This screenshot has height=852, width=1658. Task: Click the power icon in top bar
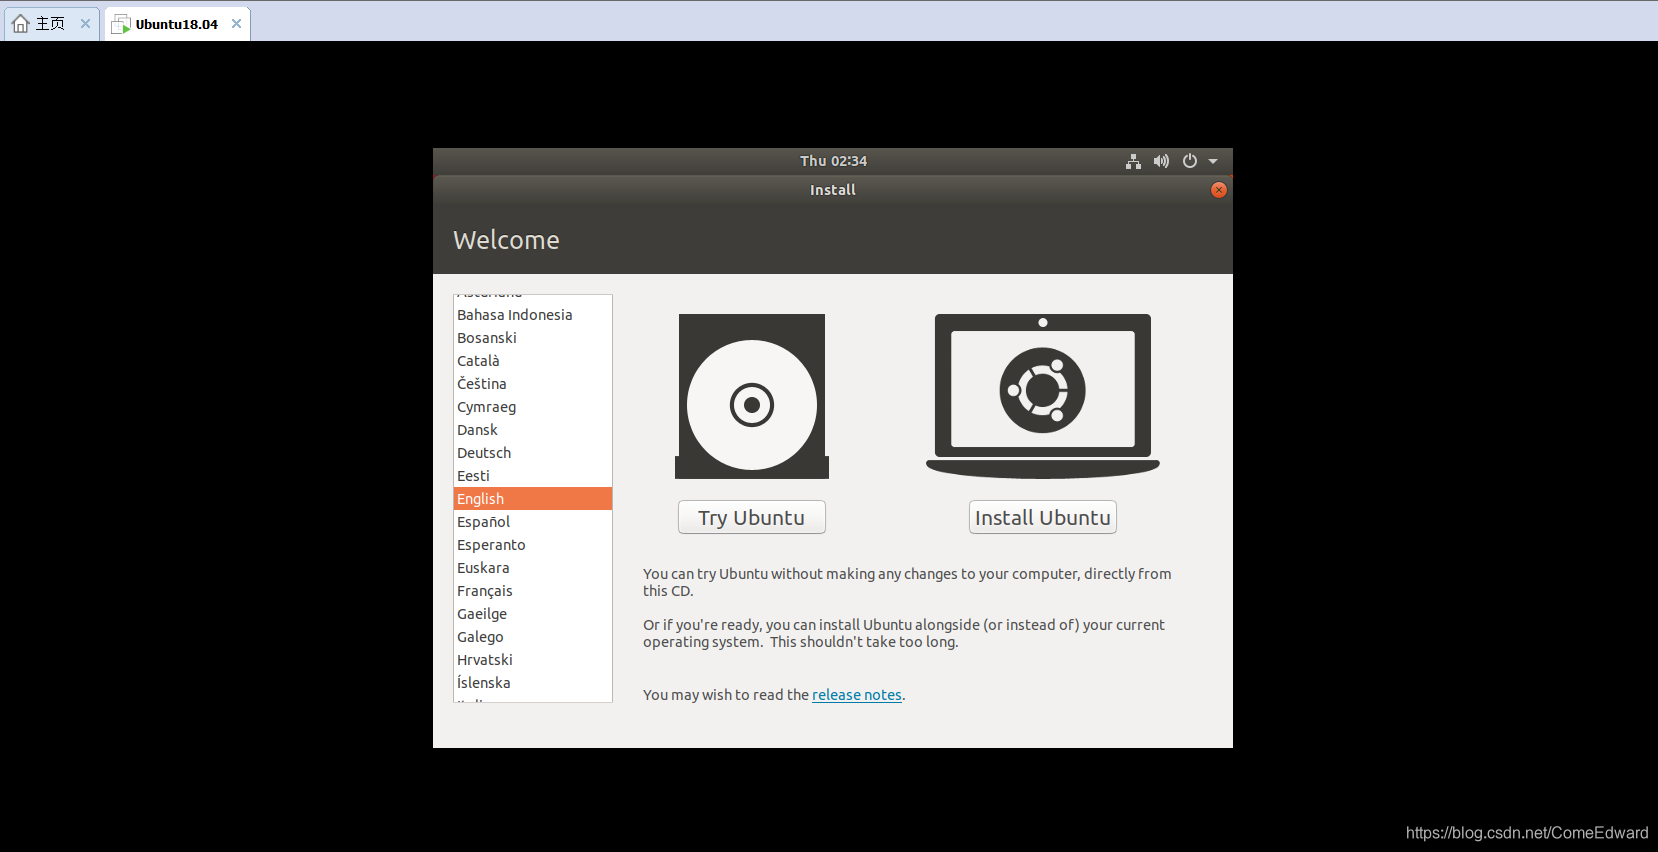point(1190,161)
